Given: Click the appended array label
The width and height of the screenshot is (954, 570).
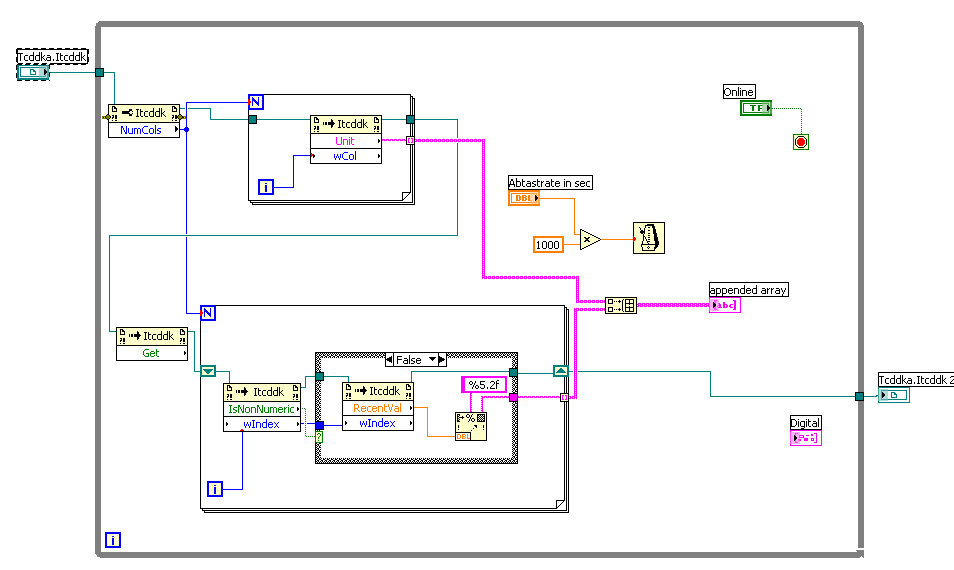Looking at the screenshot, I should [748, 290].
